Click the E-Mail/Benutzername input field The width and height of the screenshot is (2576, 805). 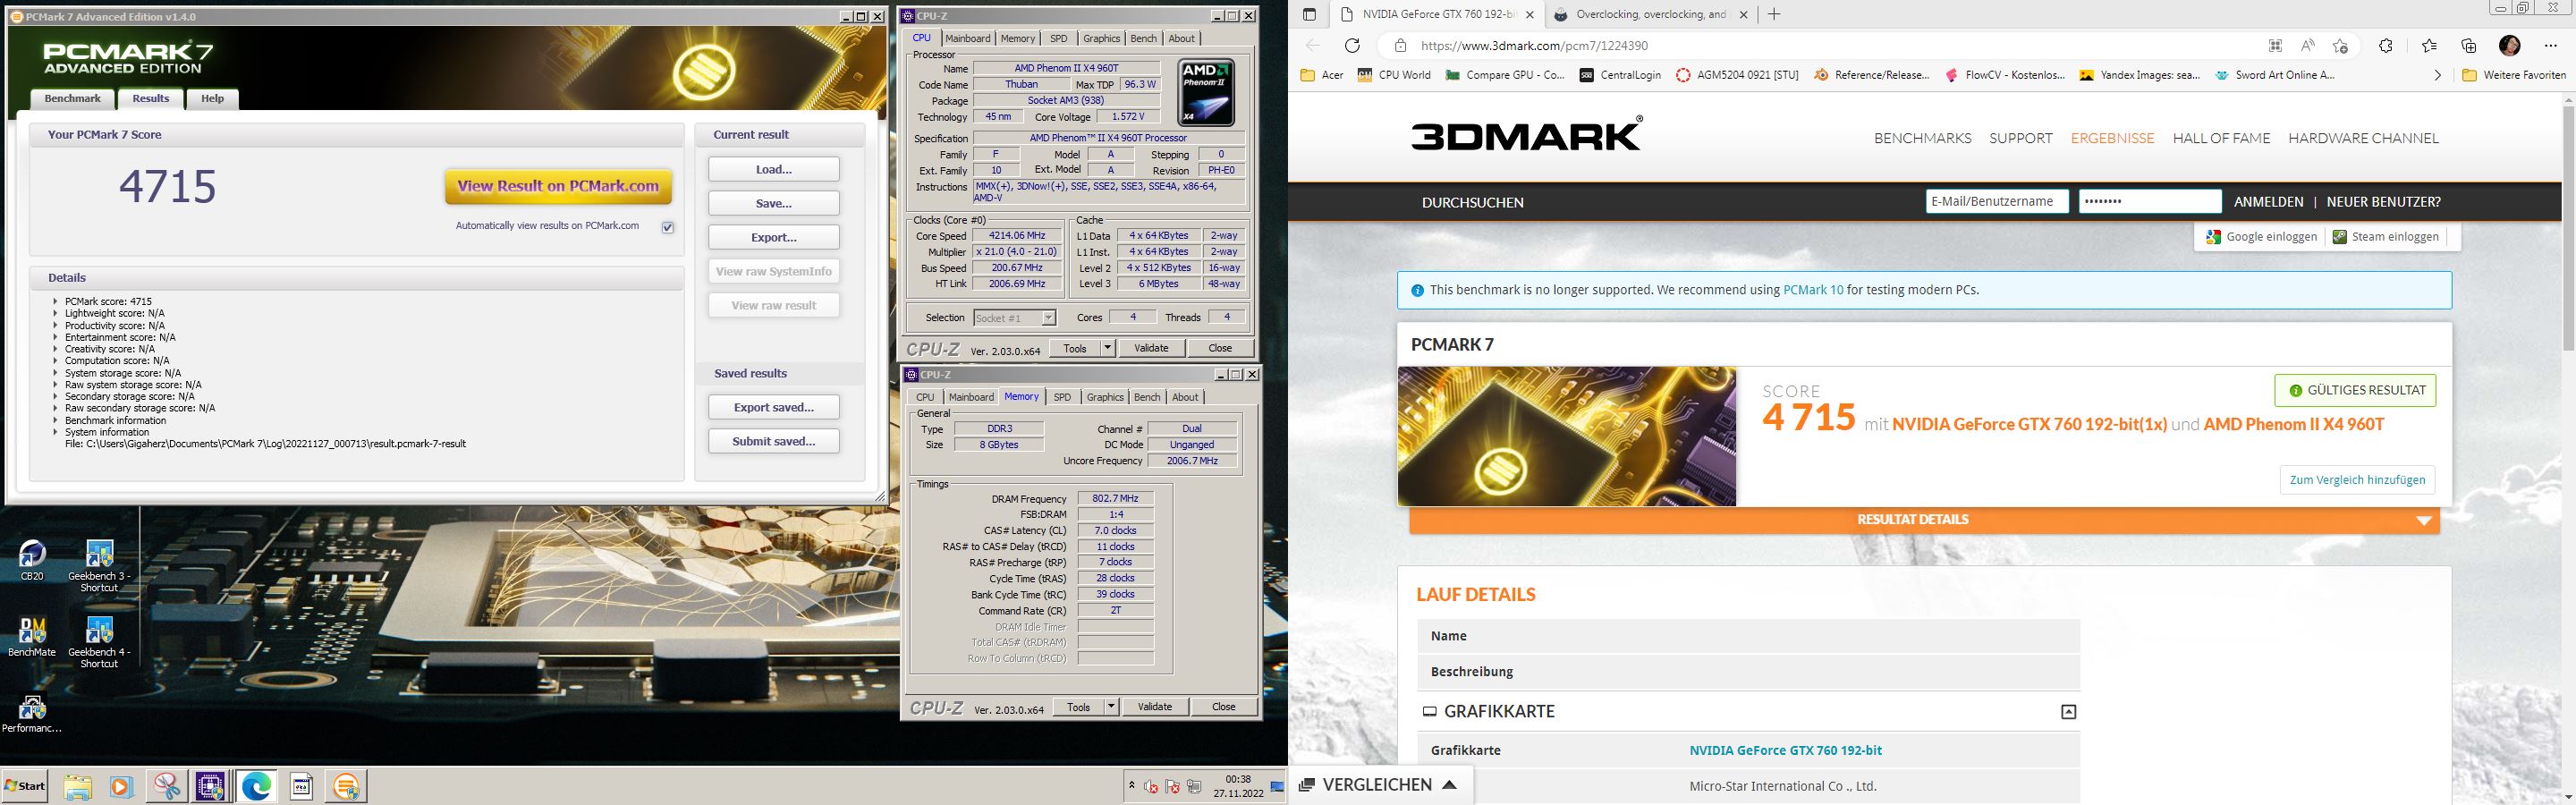[x=1997, y=202]
